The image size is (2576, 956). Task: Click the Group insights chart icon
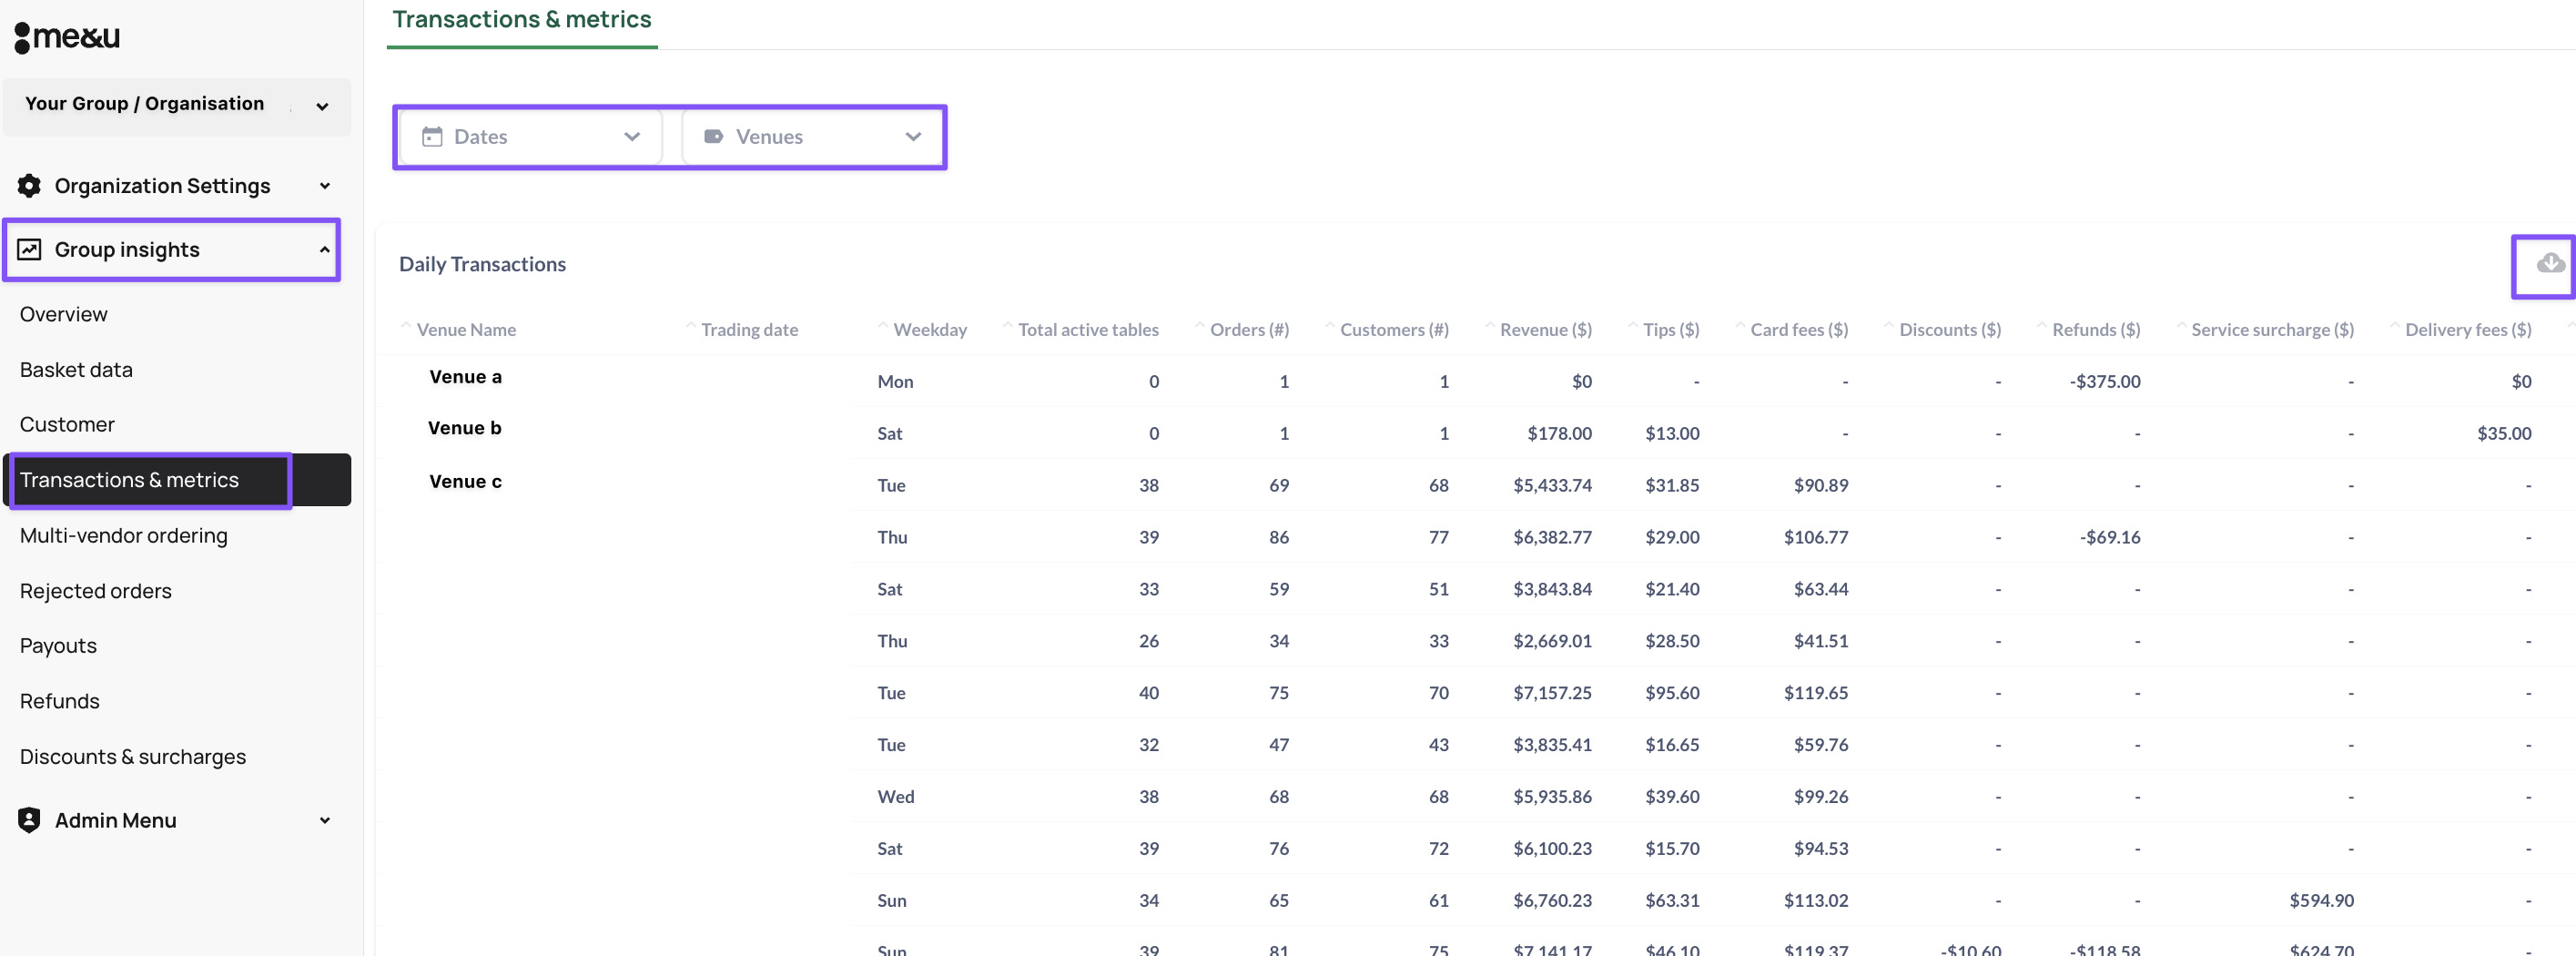coord(29,250)
